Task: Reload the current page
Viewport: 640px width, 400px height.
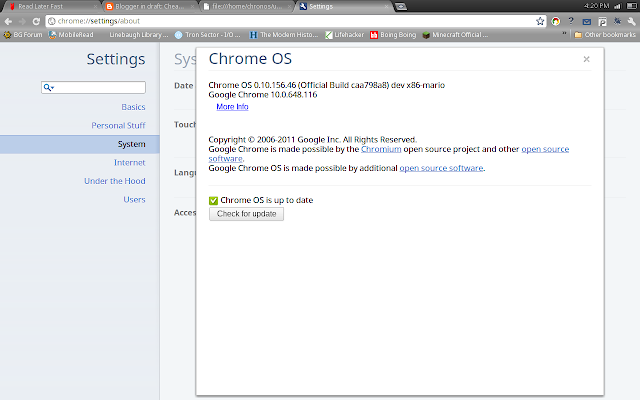Action: (36, 21)
